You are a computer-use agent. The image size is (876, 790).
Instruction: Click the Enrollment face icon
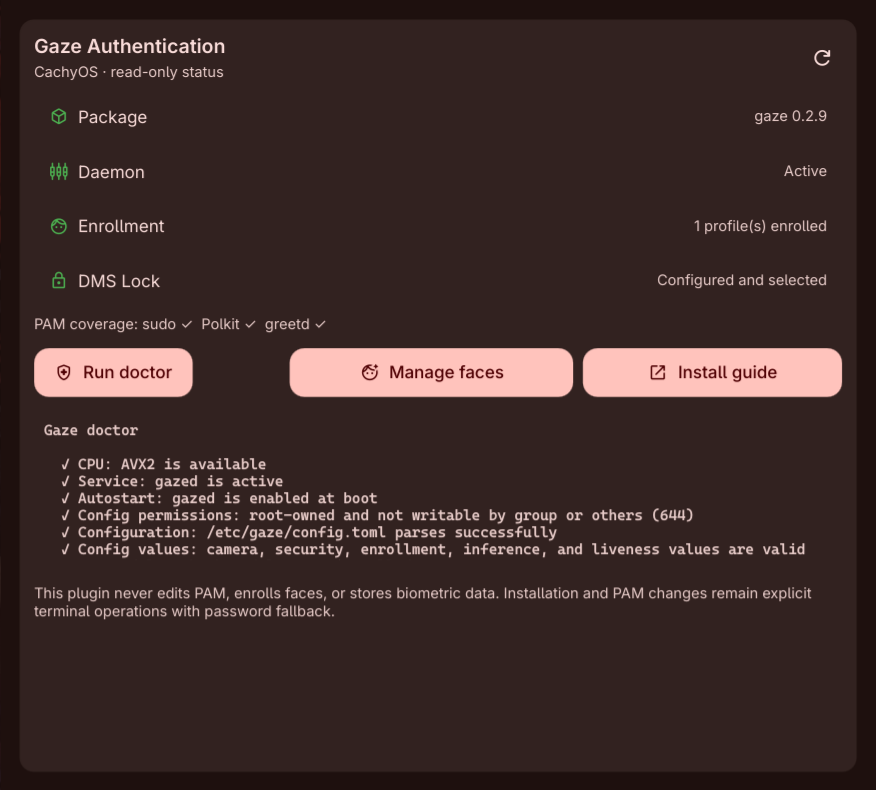59,226
